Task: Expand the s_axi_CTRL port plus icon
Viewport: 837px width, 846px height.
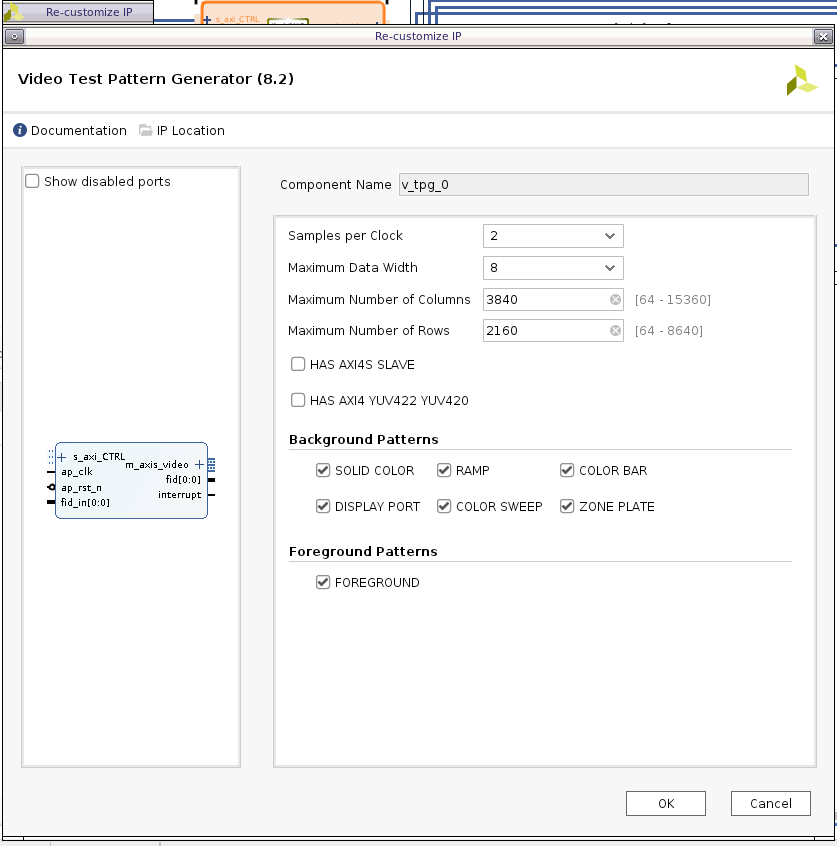Action: [62, 457]
